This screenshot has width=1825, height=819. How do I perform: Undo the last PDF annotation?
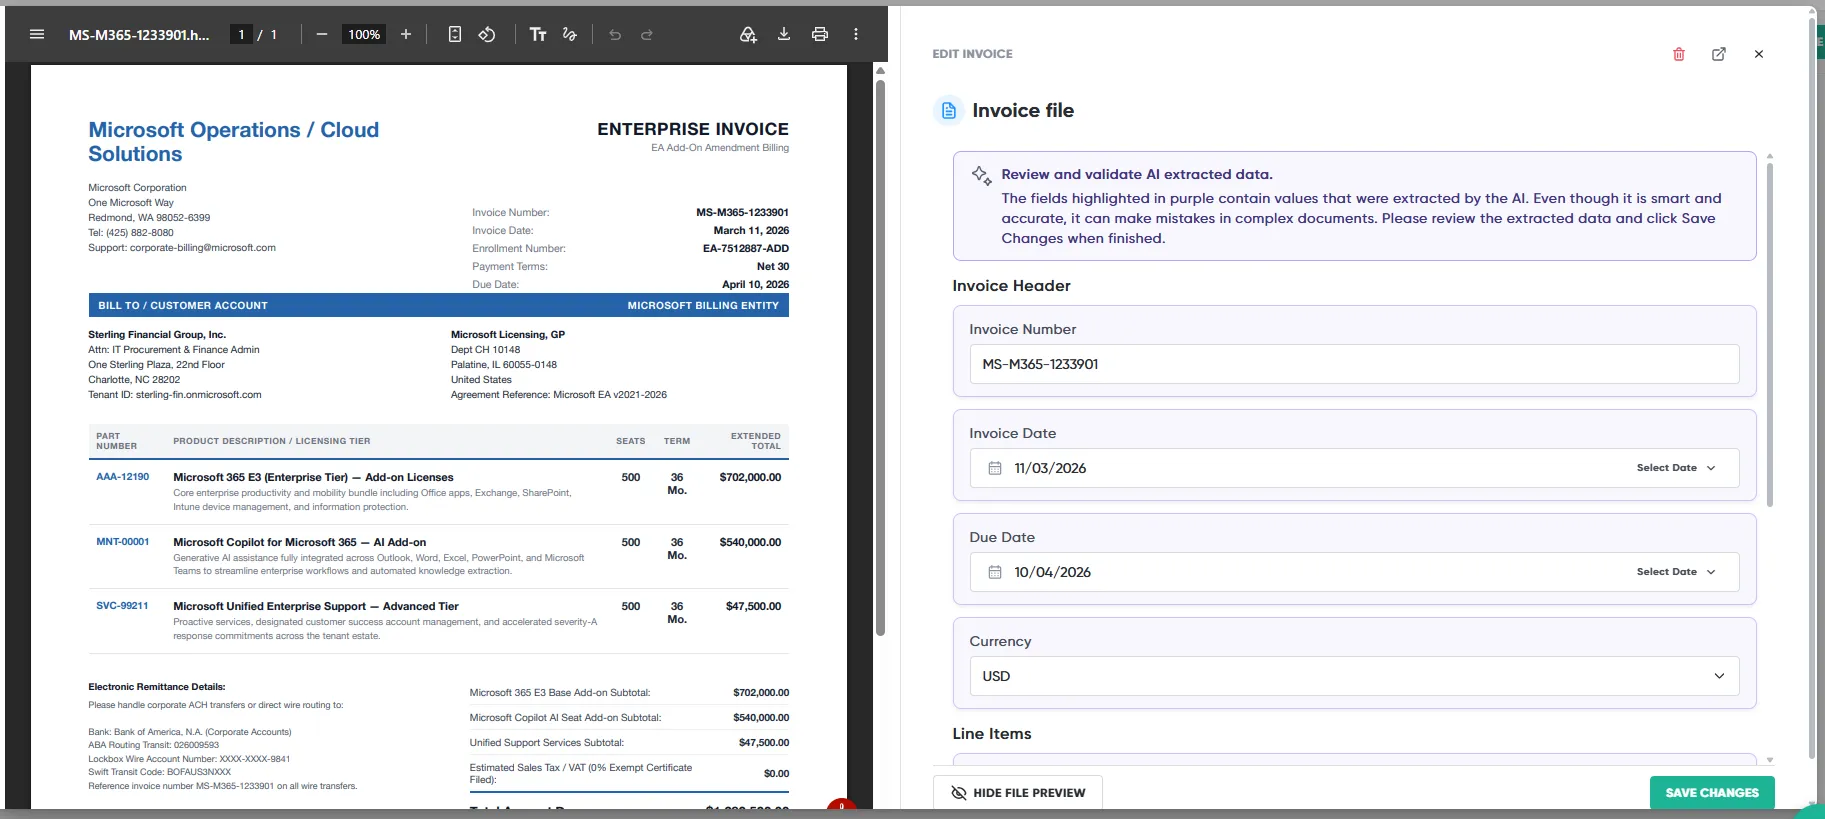615,34
